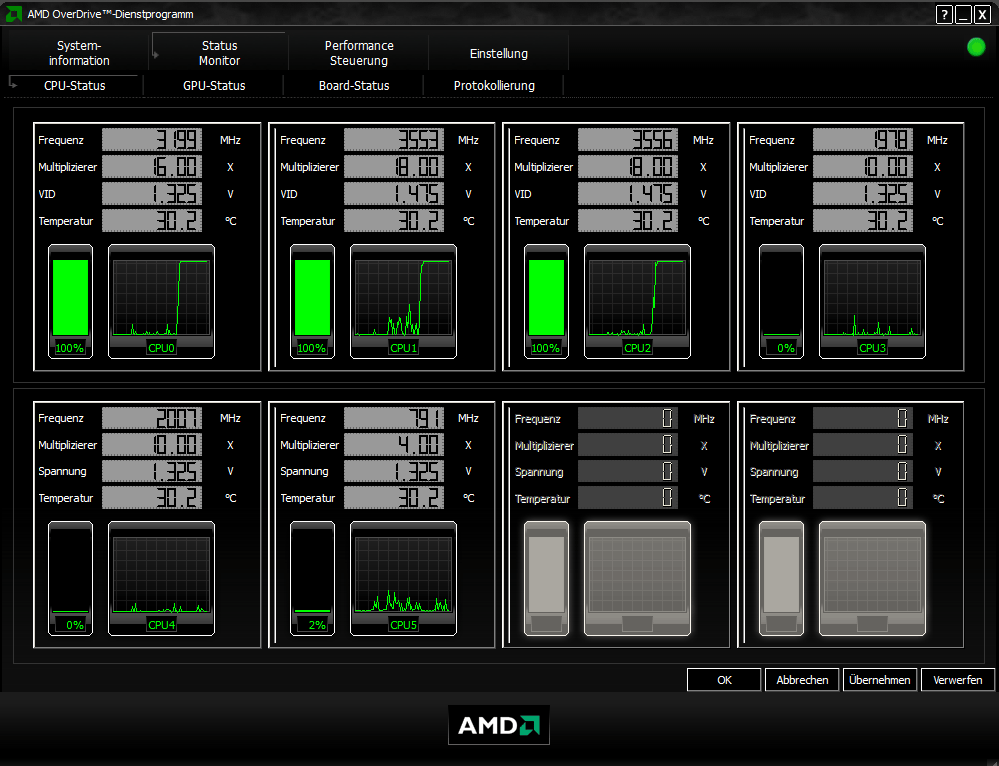This screenshot has width=999, height=766.
Task: Click the CPU2 Temperatur label
Action: (542, 221)
